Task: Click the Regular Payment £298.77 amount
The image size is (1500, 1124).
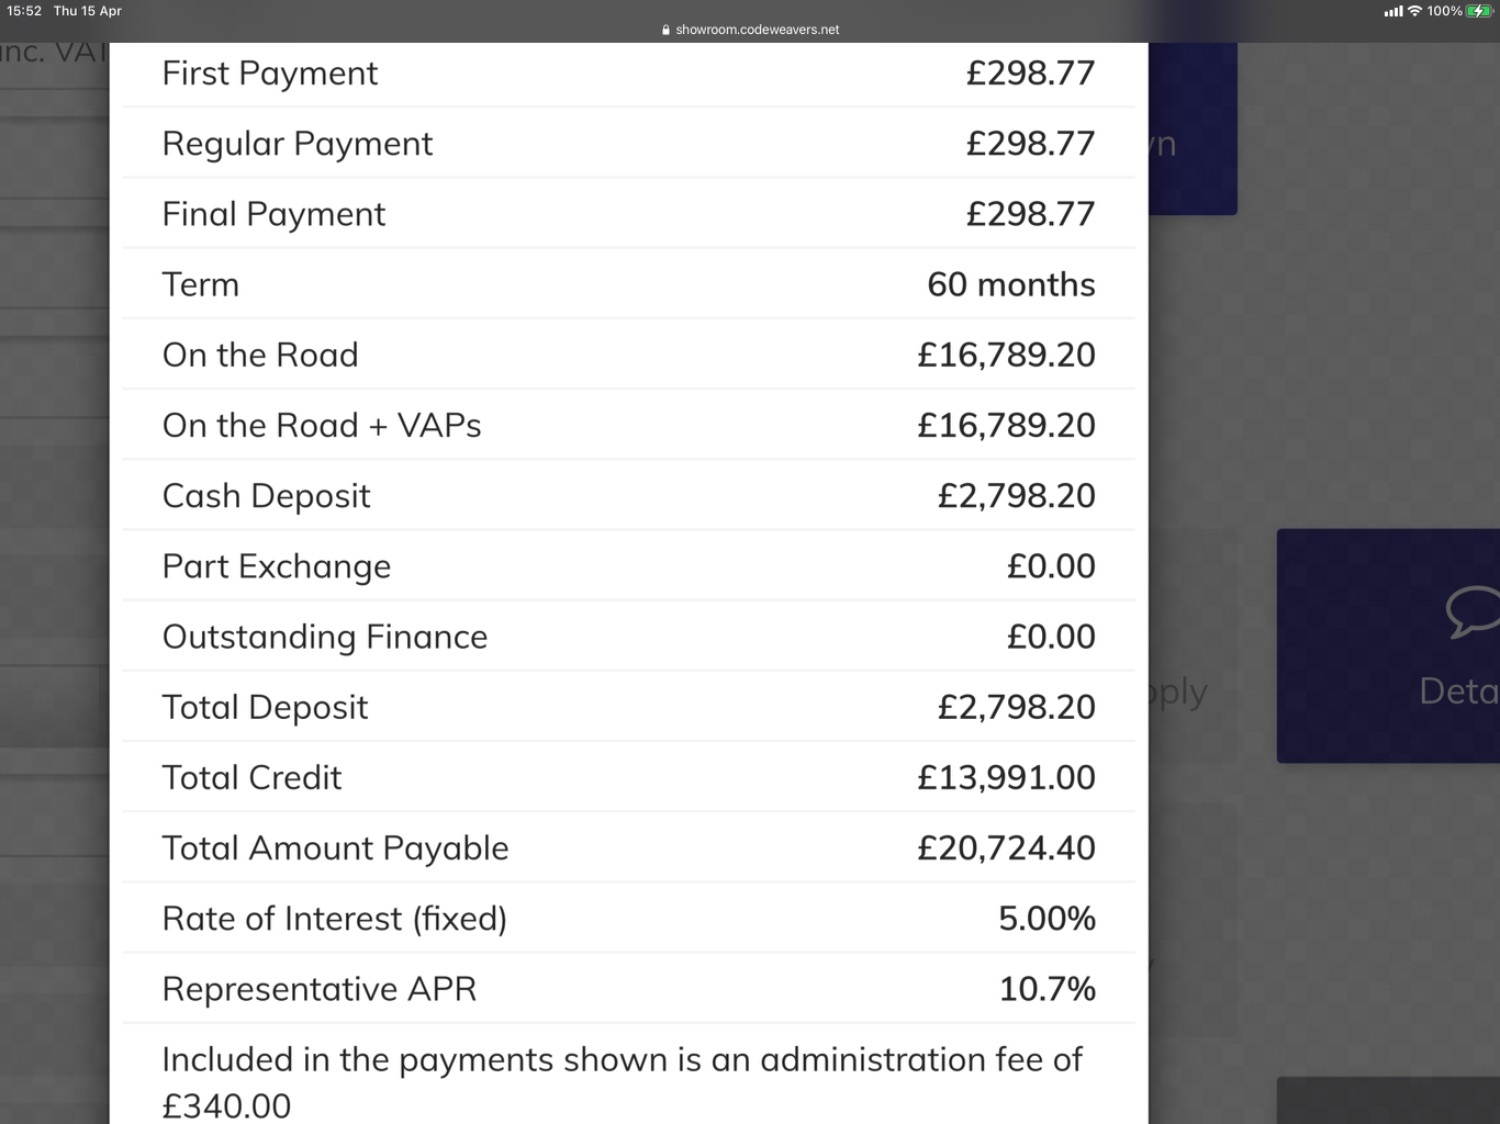Action: tap(1030, 144)
